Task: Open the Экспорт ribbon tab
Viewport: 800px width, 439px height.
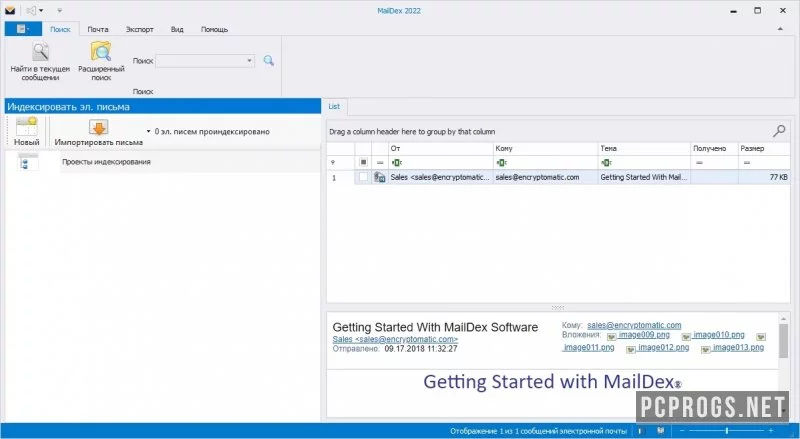Action: coord(139,29)
